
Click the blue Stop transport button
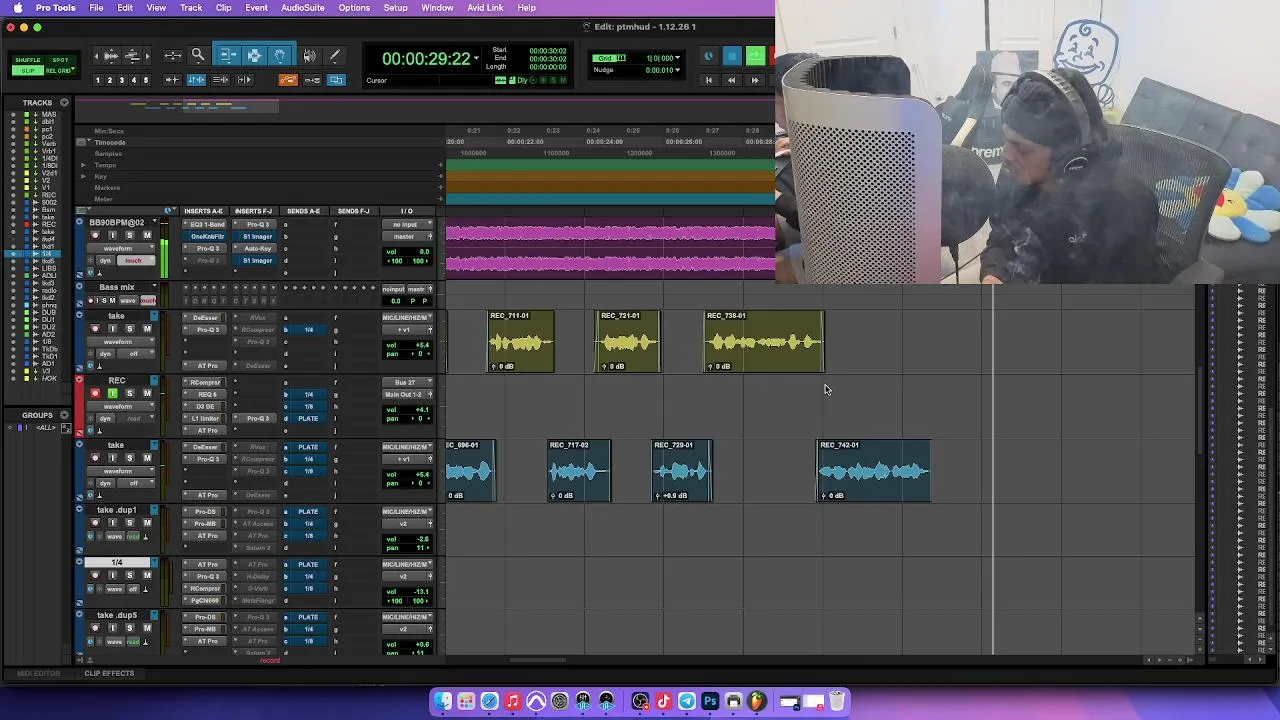tap(732, 57)
